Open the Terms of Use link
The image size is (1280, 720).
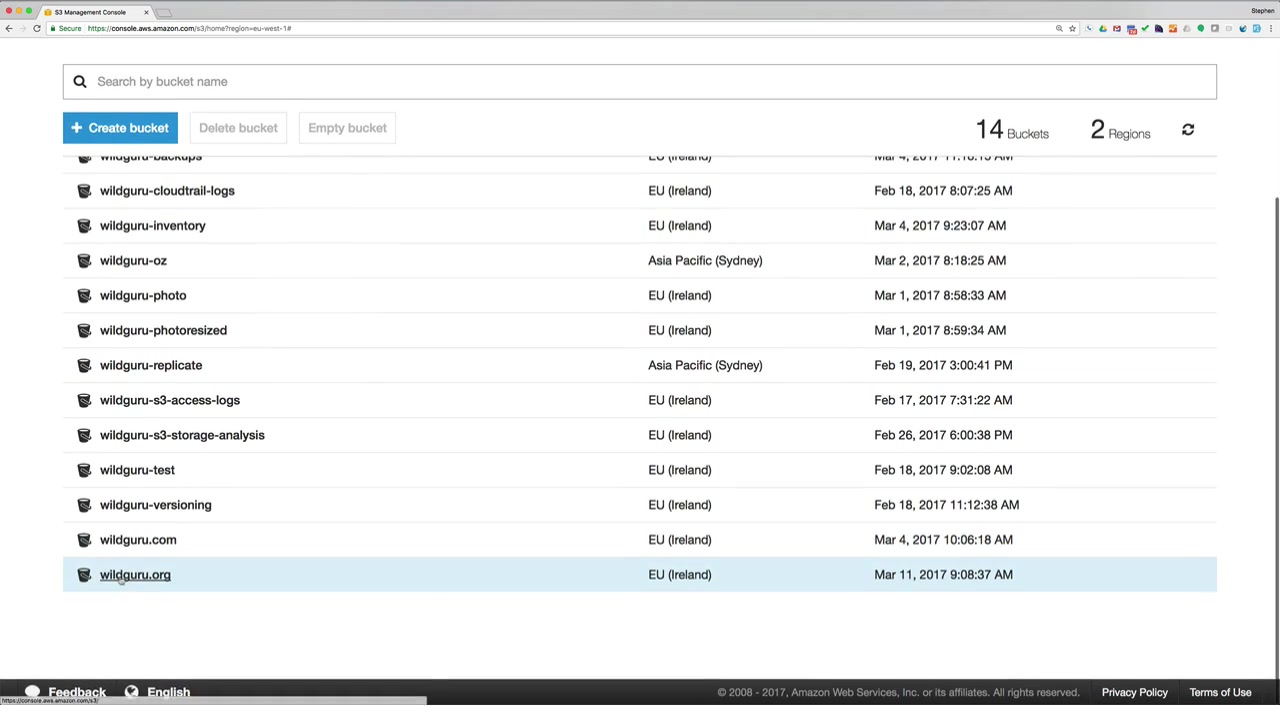click(1220, 692)
